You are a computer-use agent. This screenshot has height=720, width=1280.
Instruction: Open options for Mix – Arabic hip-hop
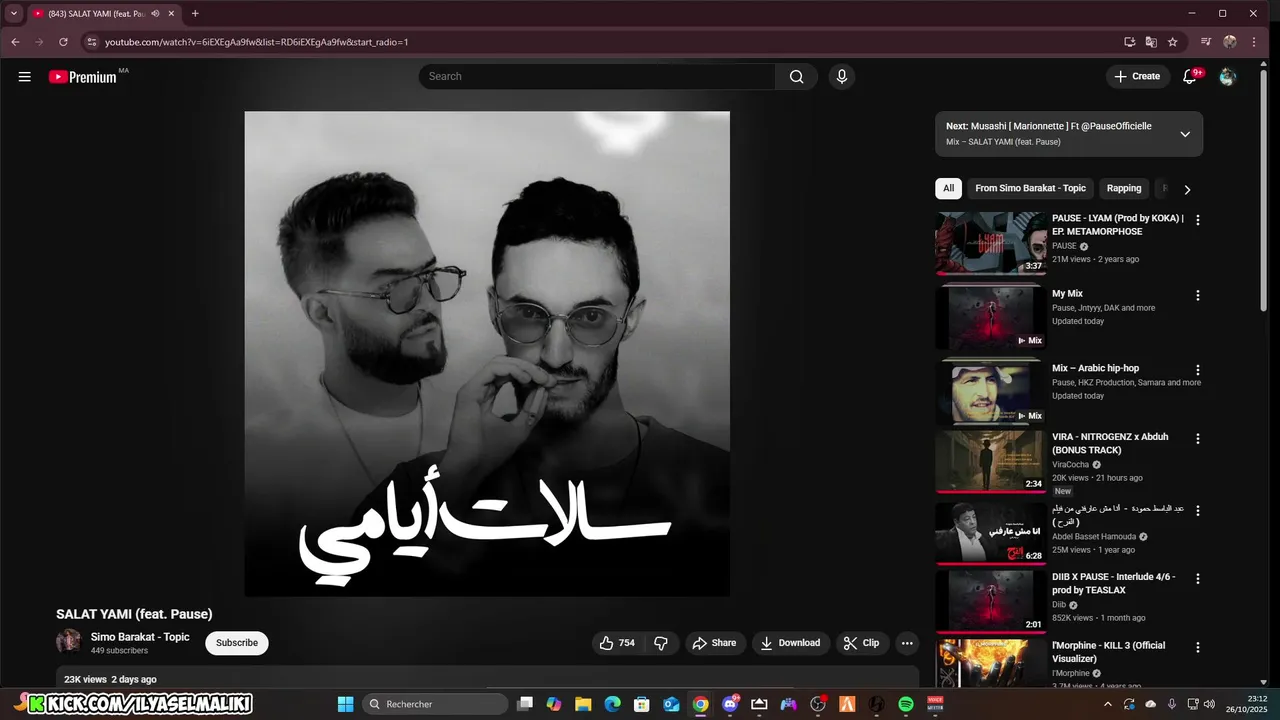1198,370
